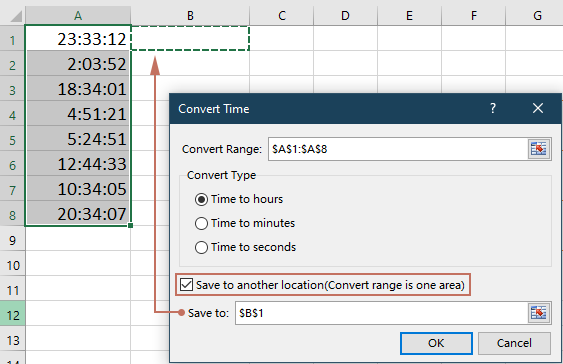Focus the Save to input field
This screenshot has width=563, height=364.
click(x=381, y=313)
